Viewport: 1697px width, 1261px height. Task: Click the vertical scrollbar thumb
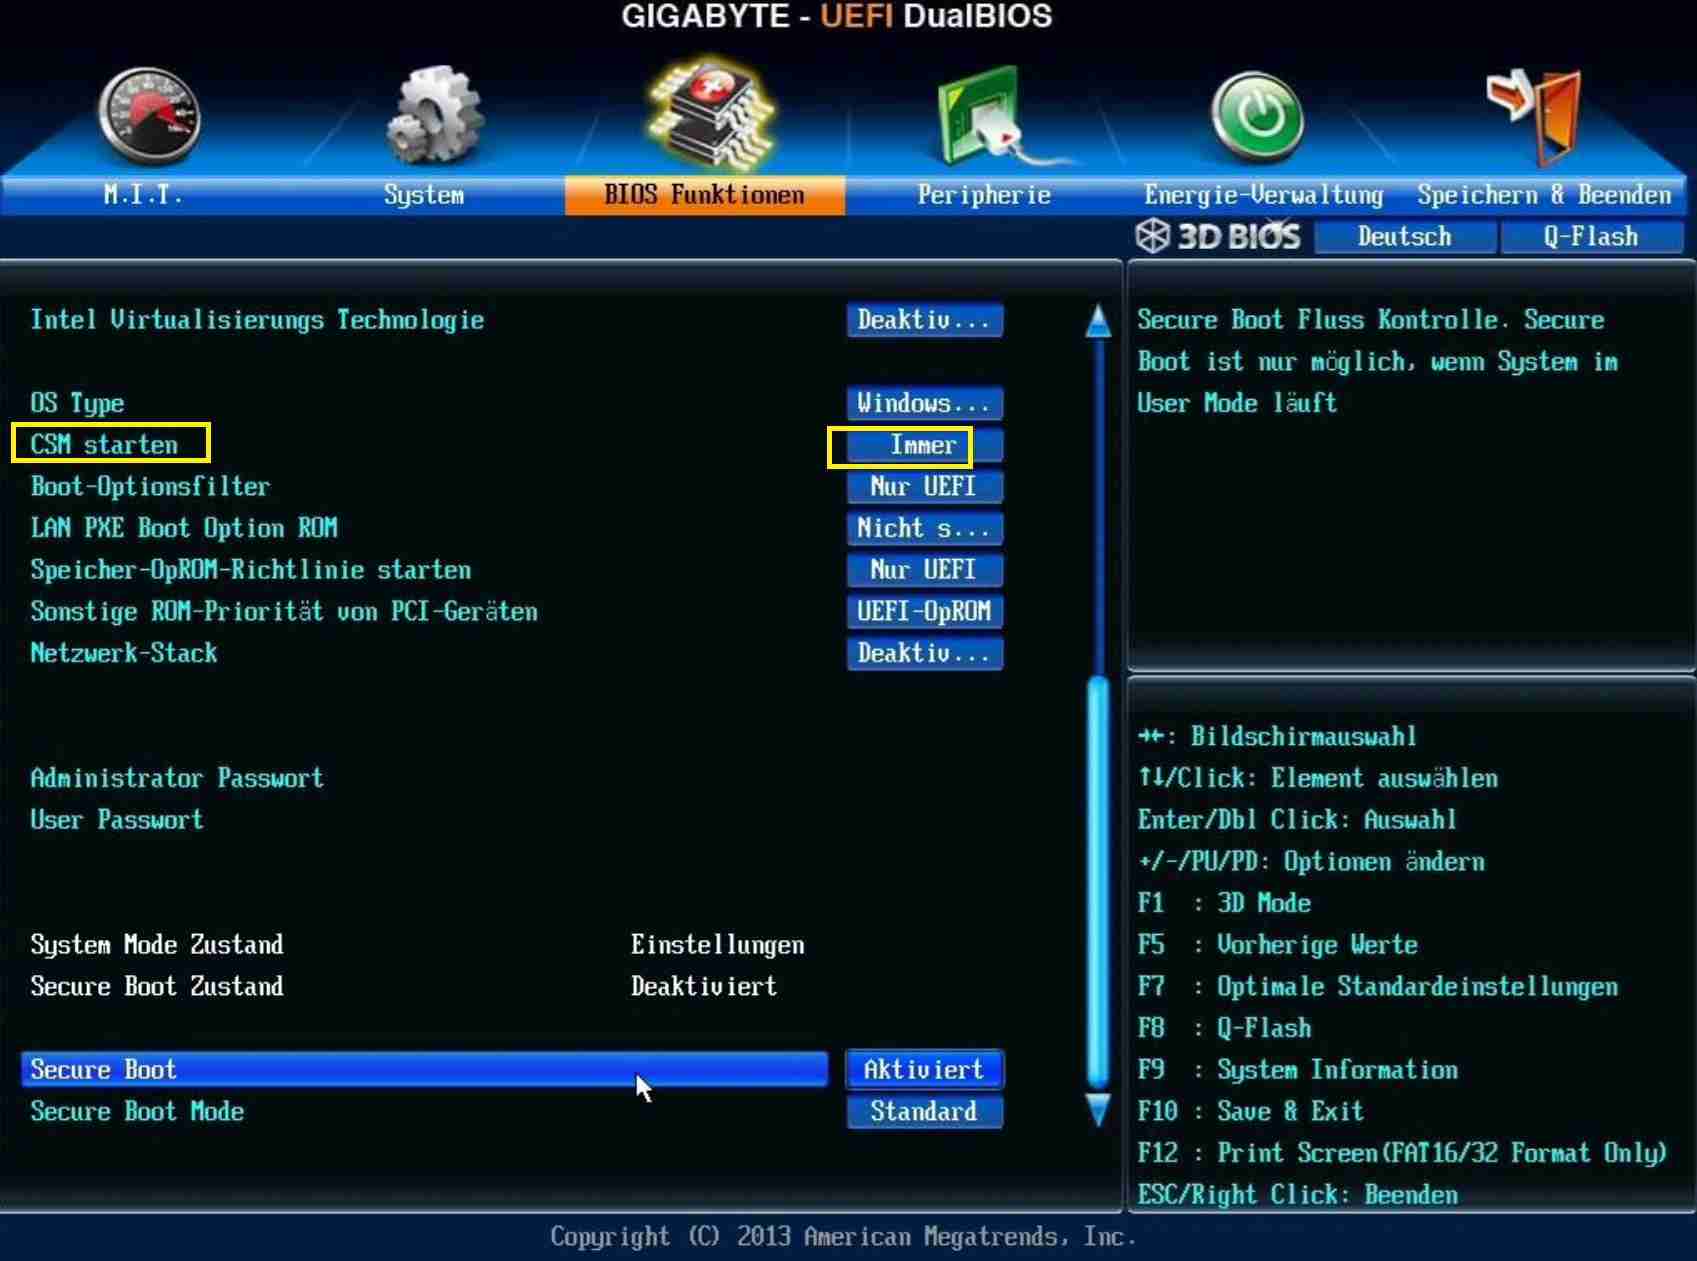[x=1098, y=882]
